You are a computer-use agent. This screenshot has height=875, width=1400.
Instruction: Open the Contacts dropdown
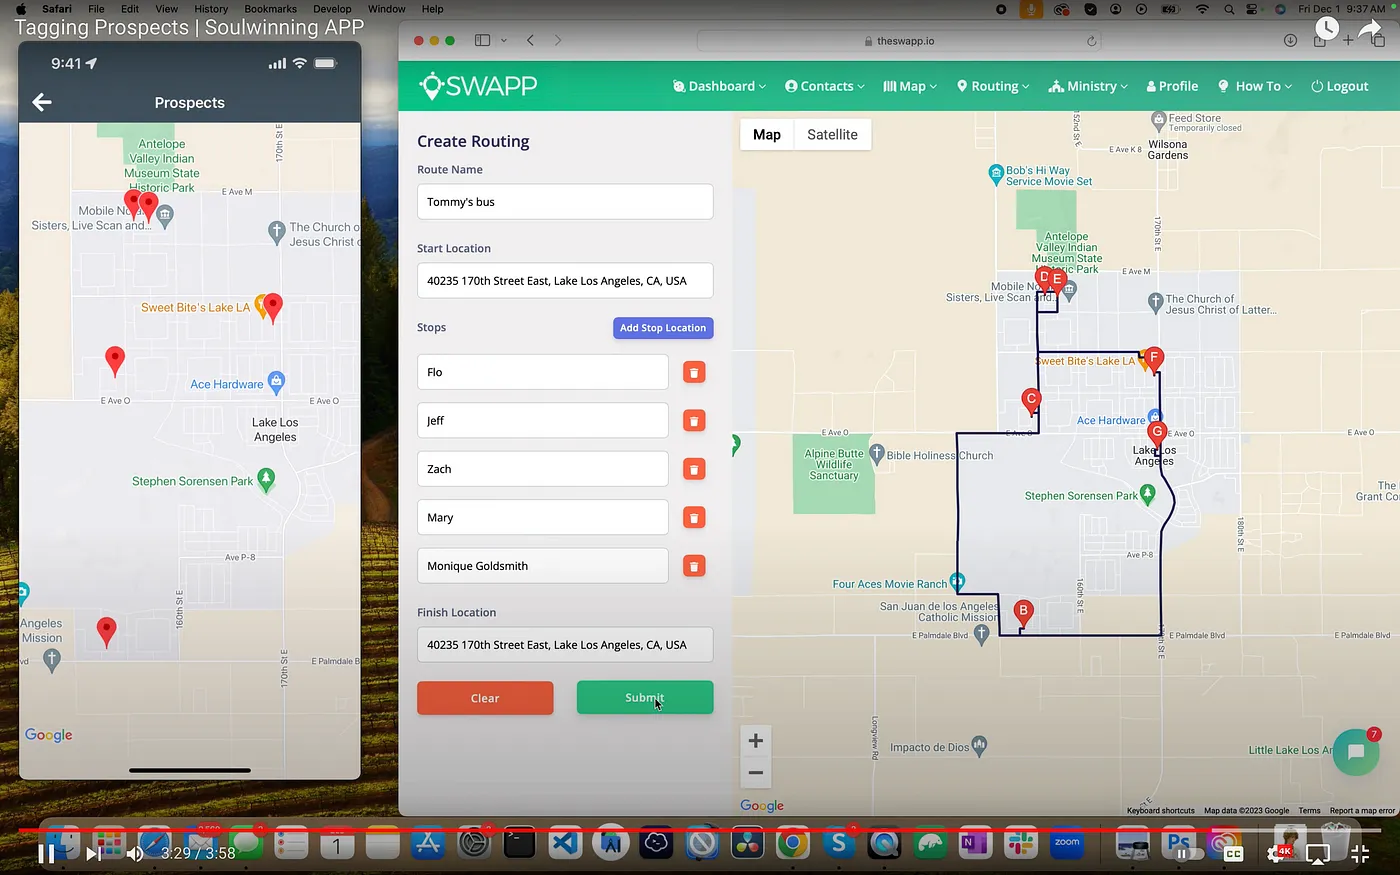click(824, 86)
